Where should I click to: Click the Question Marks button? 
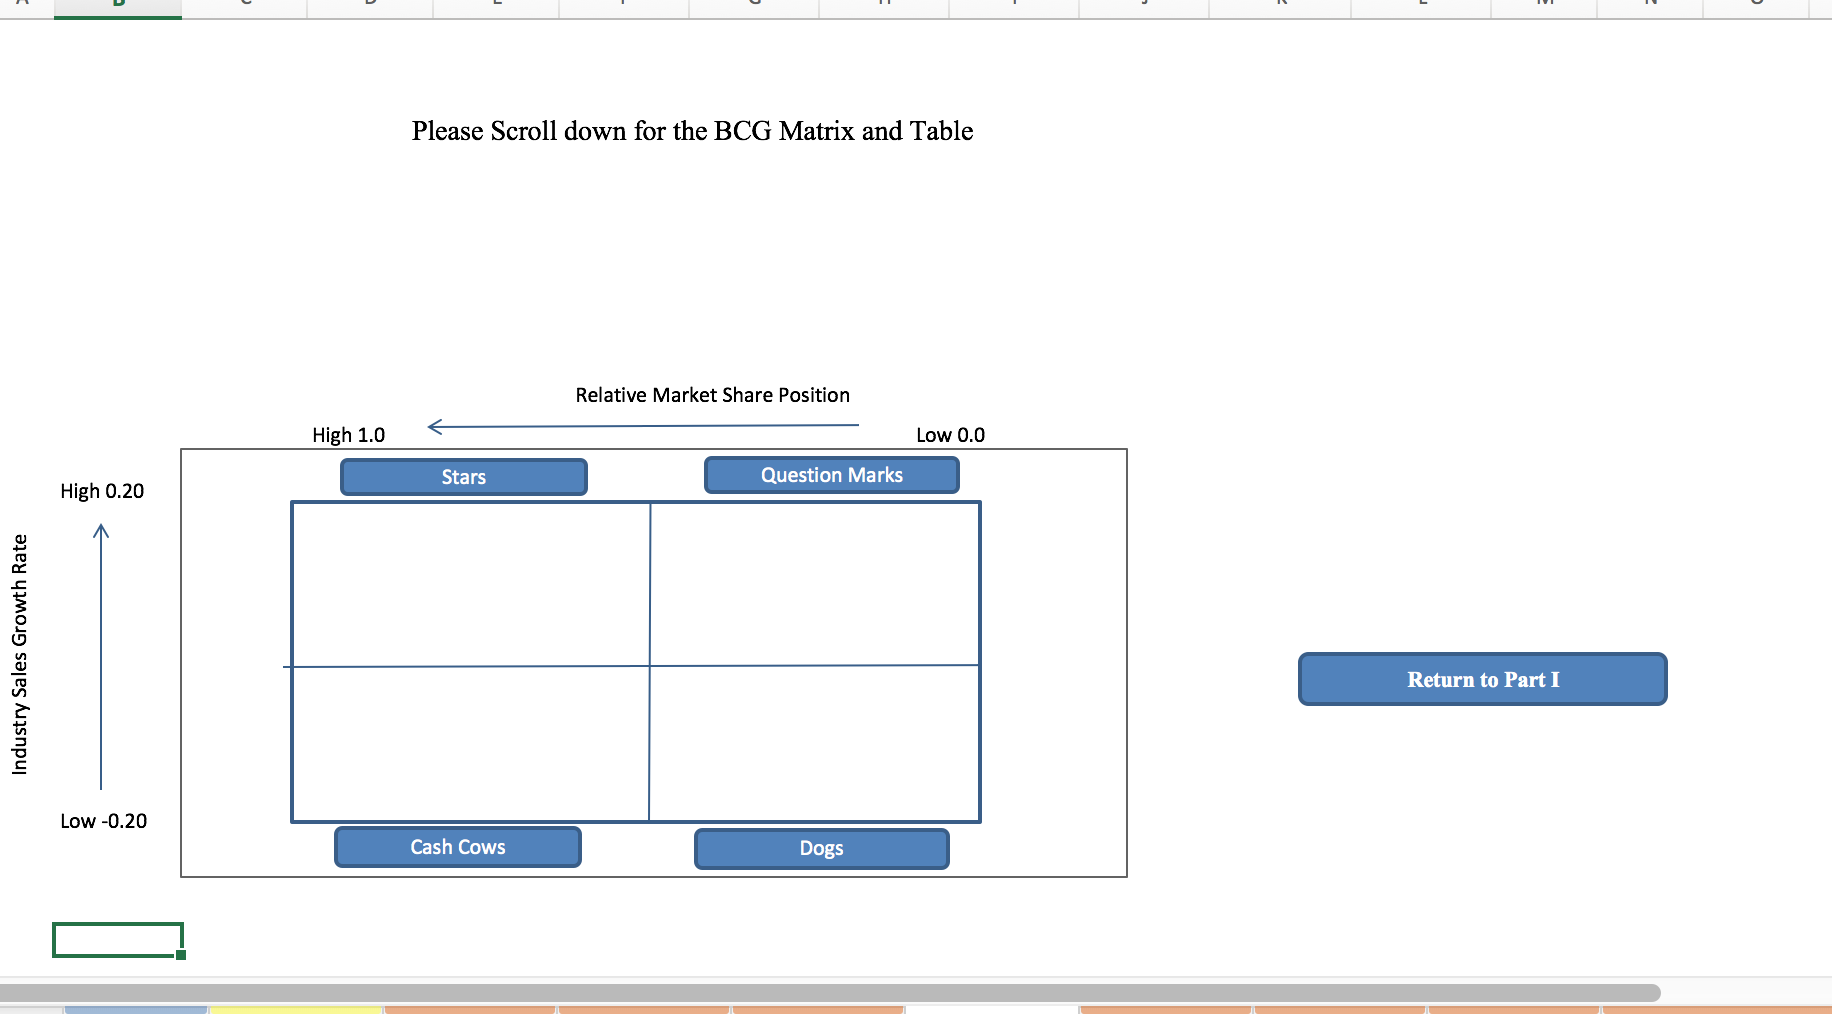pos(832,475)
